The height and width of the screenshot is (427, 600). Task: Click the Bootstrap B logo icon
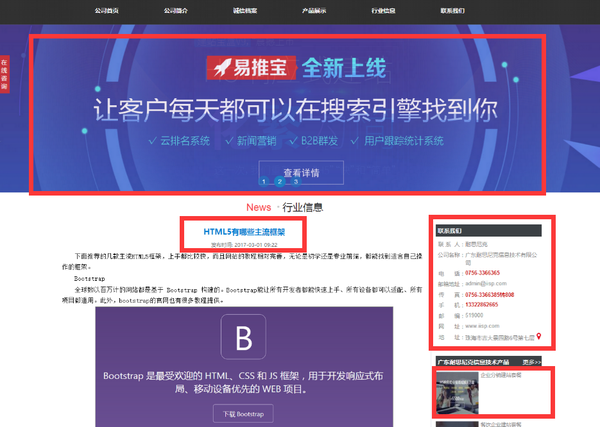(x=243, y=337)
